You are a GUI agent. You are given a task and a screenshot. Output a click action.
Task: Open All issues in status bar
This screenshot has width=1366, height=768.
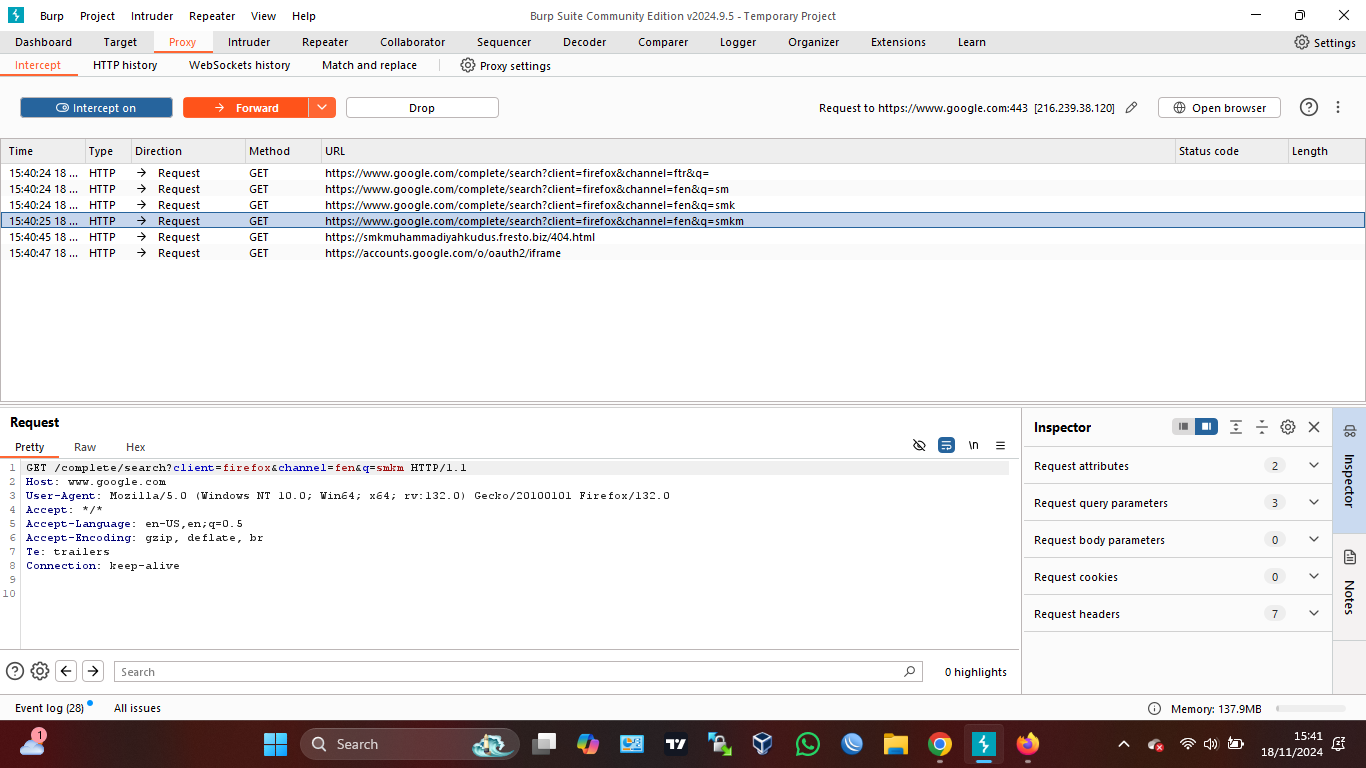(137, 708)
